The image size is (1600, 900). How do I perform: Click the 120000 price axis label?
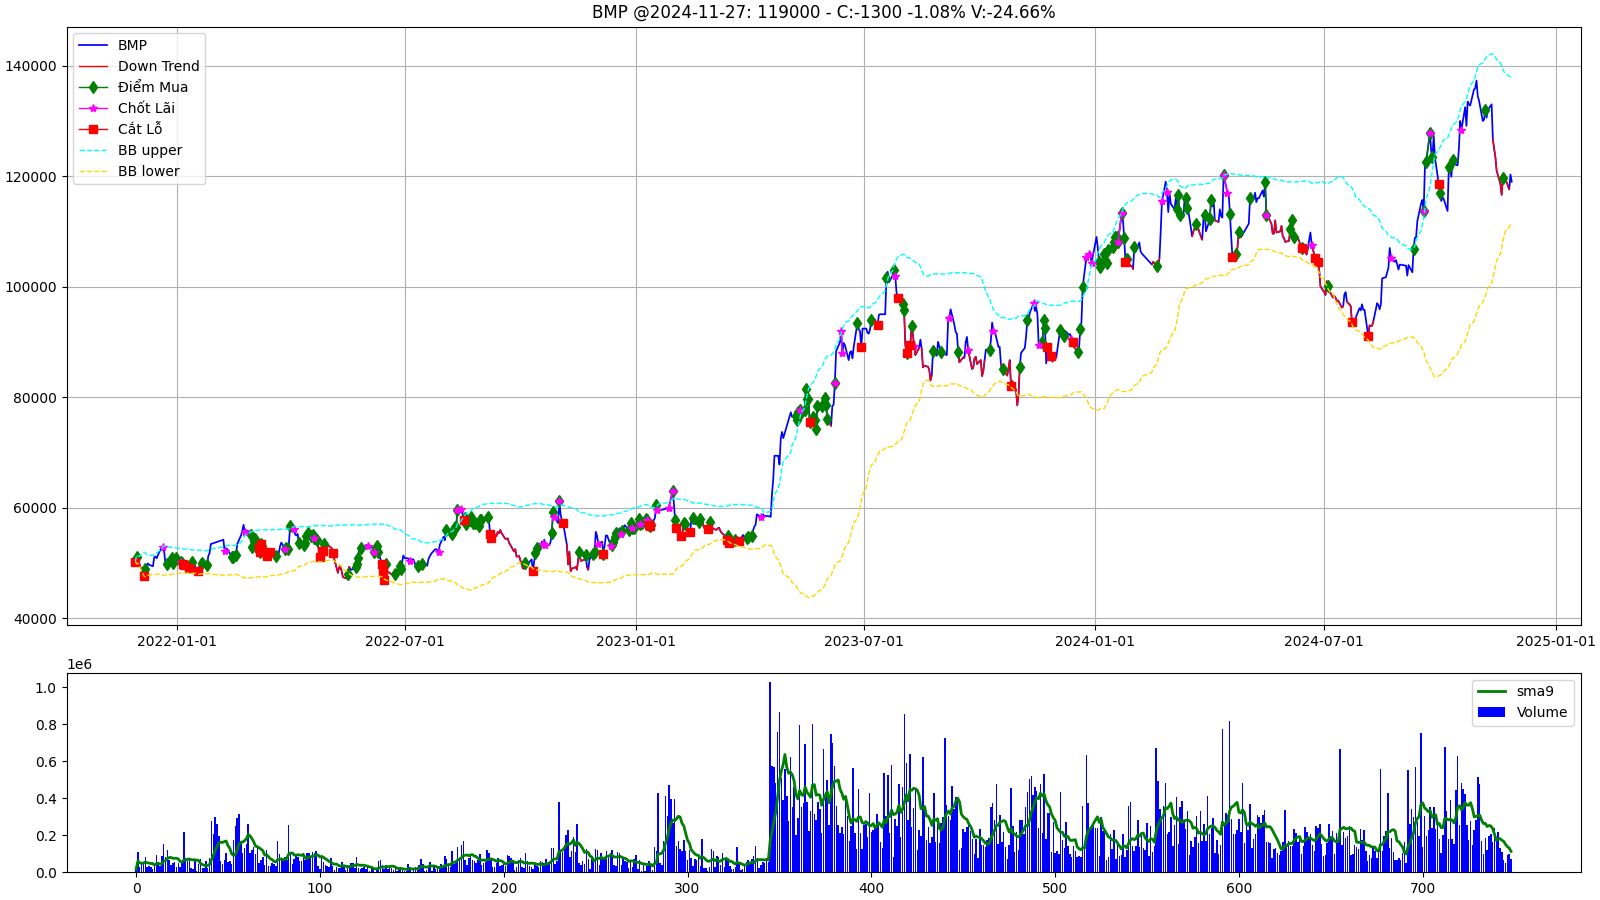pyautogui.click(x=32, y=177)
